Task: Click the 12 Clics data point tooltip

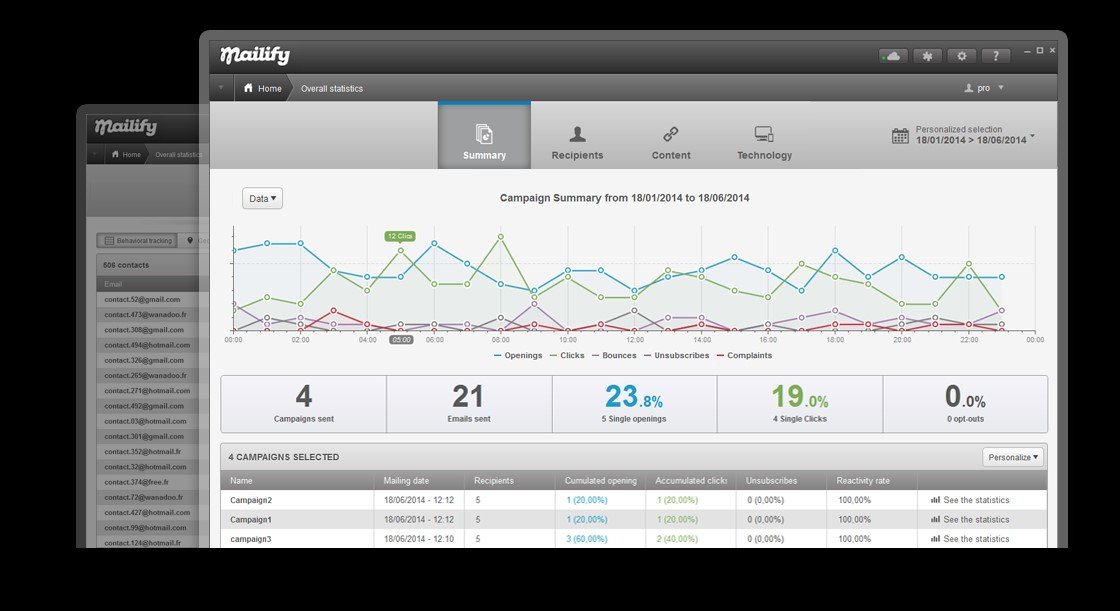Action: [400, 236]
